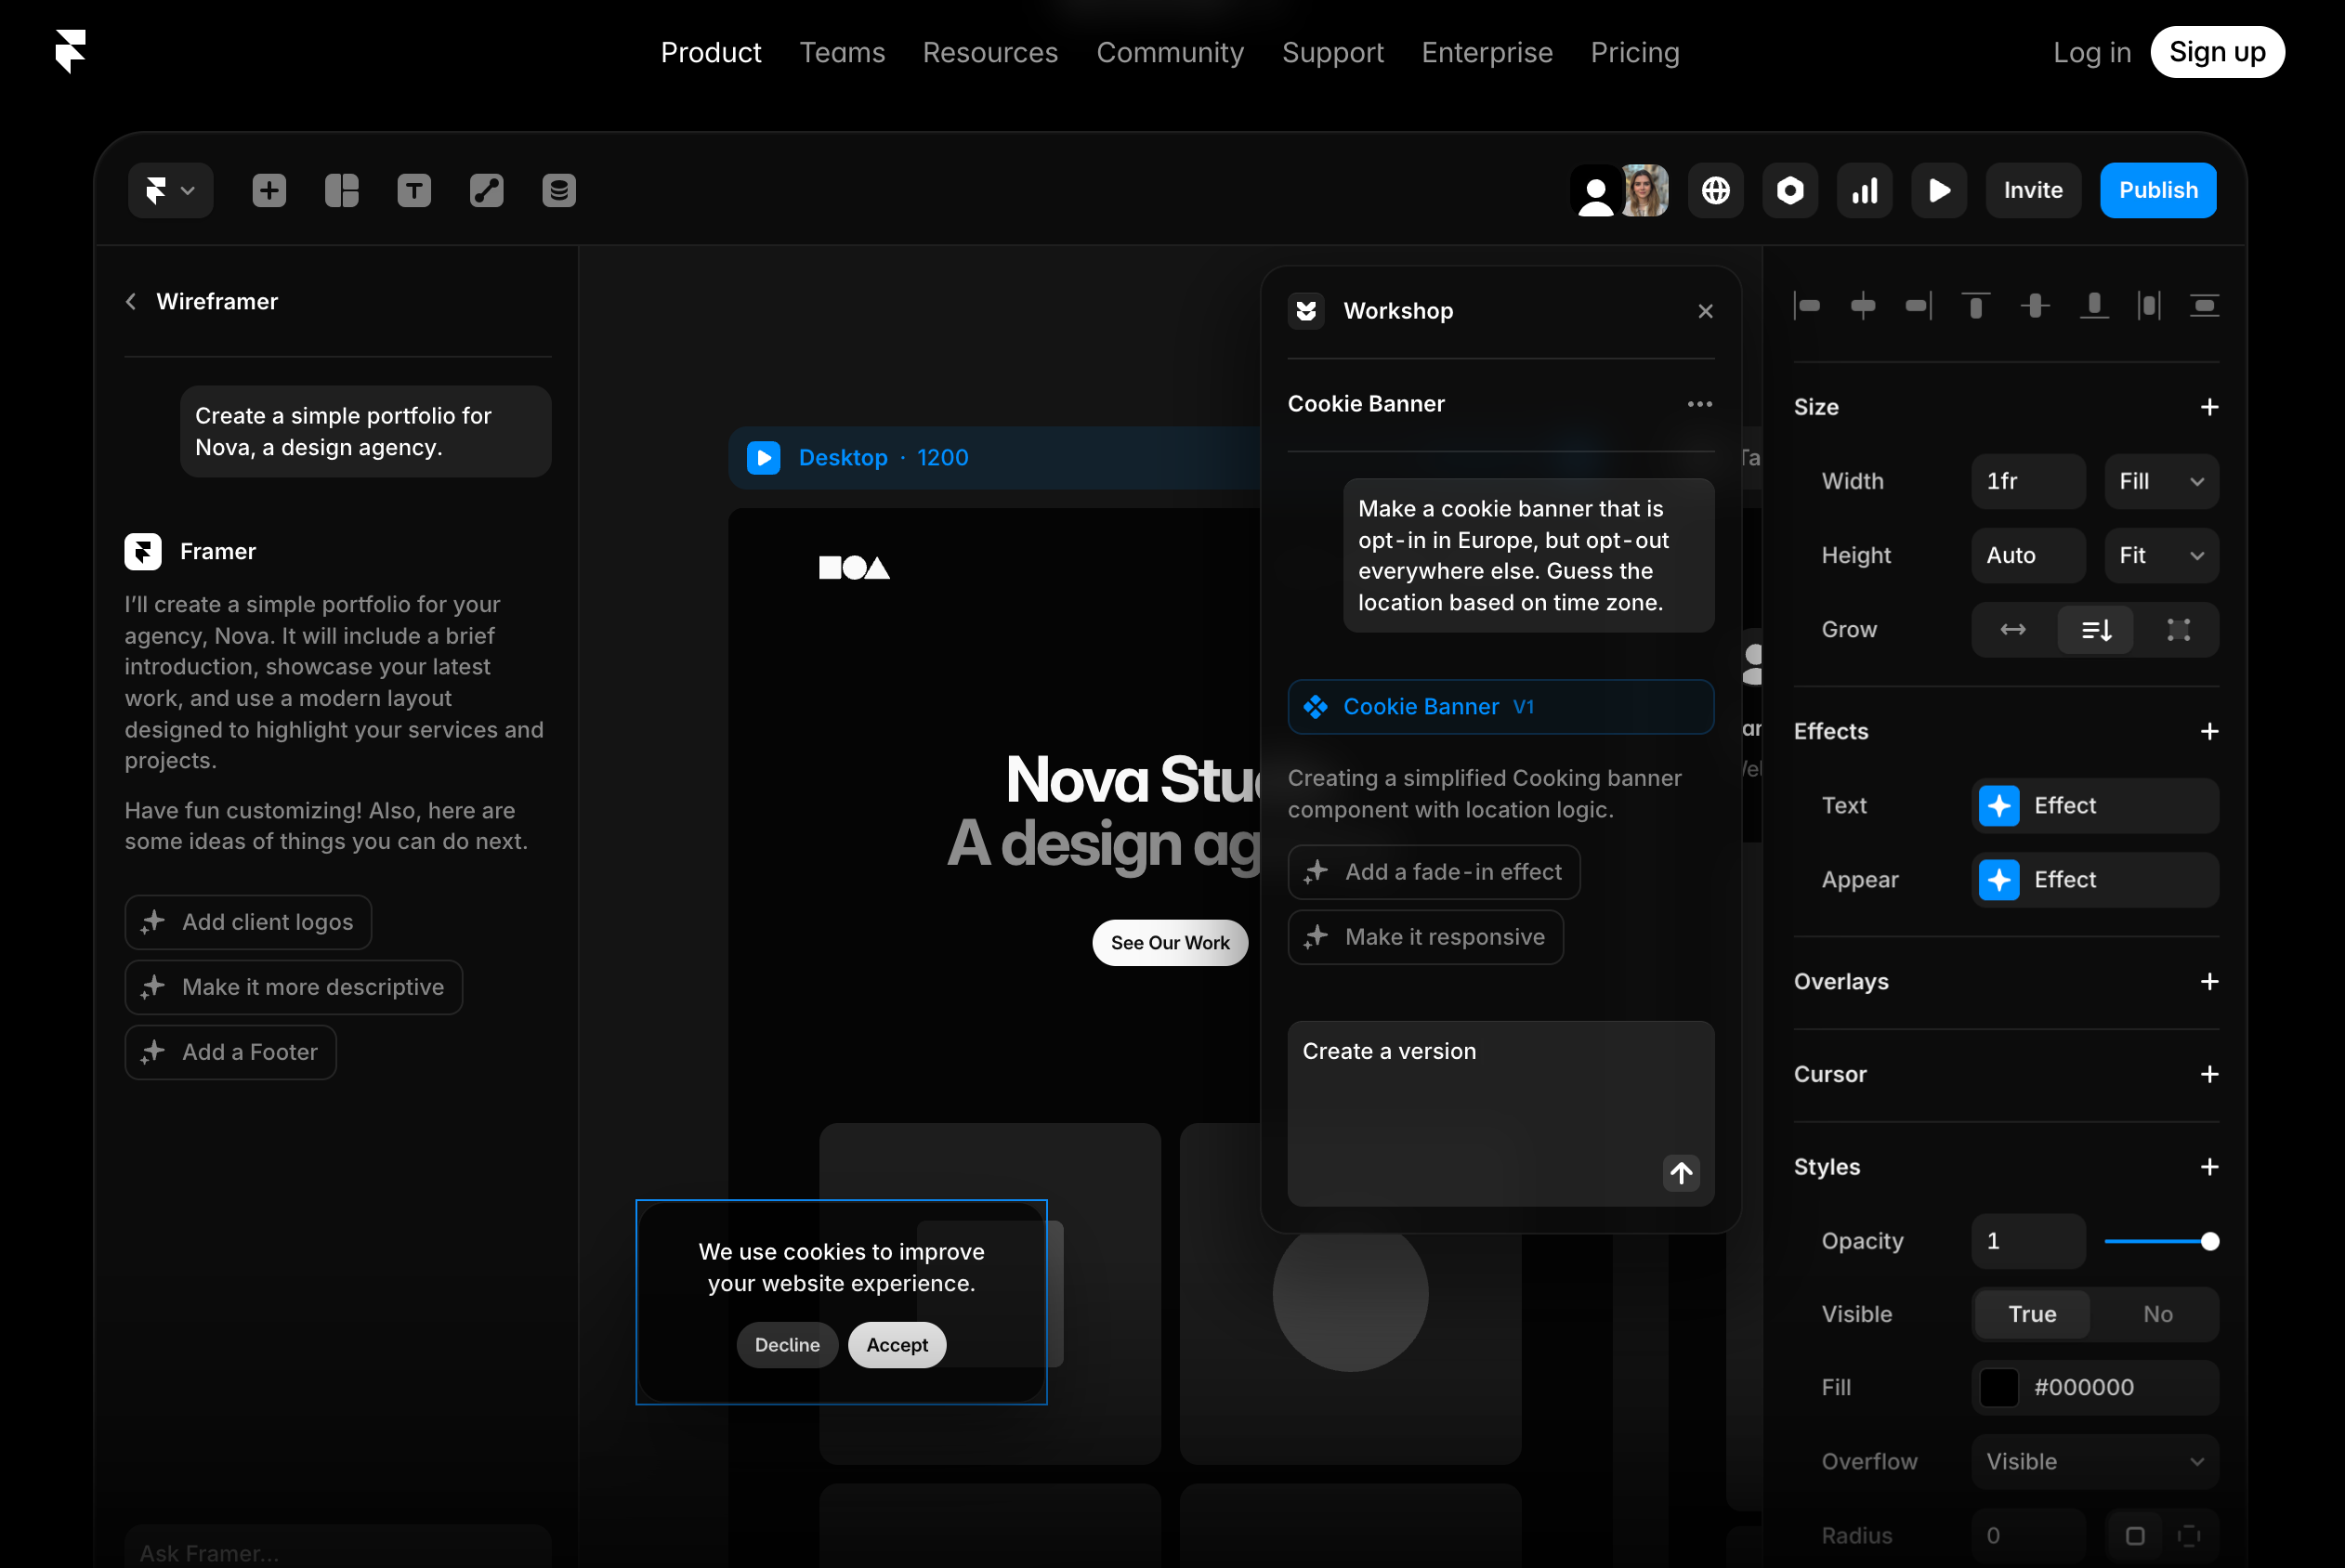Open the Vector/Link tool

click(487, 190)
